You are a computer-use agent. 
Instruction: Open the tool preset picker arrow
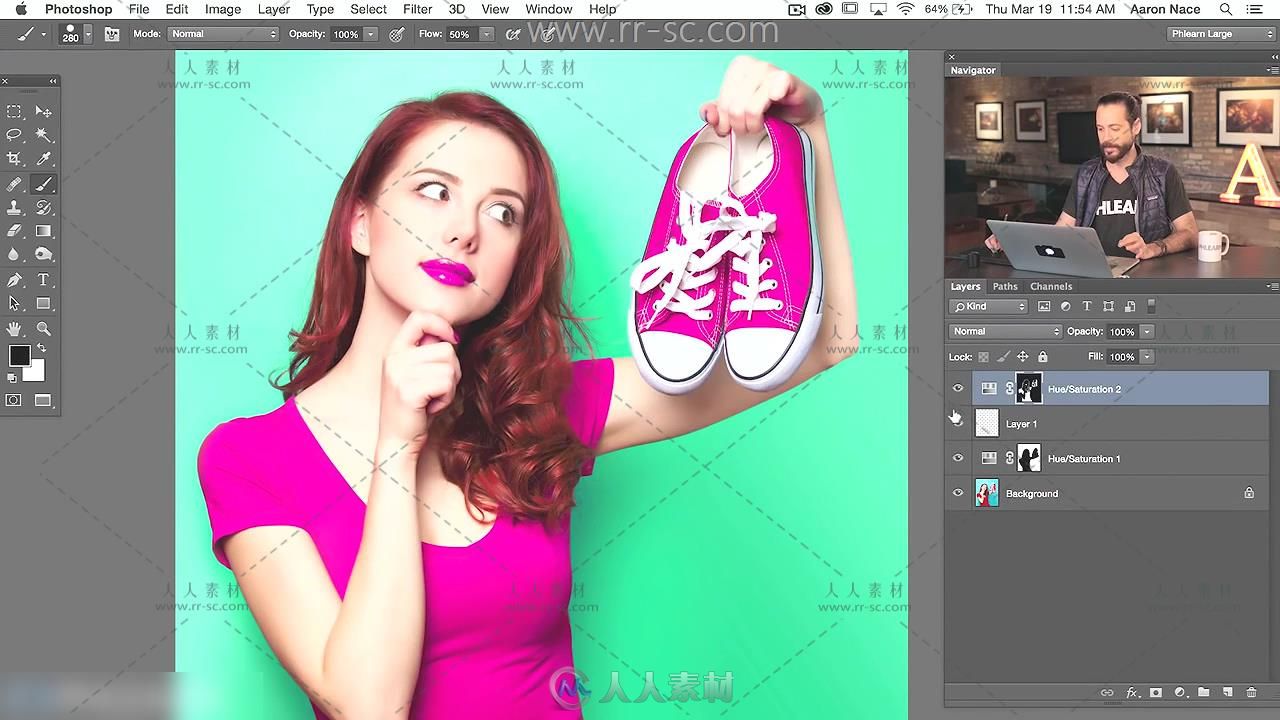[x=43, y=34]
